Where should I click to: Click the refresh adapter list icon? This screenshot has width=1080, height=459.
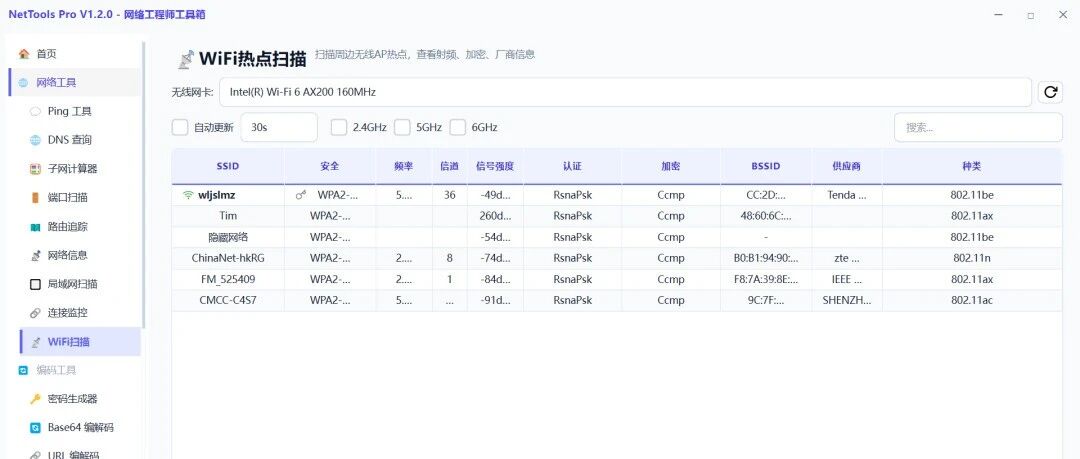point(1050,92)
